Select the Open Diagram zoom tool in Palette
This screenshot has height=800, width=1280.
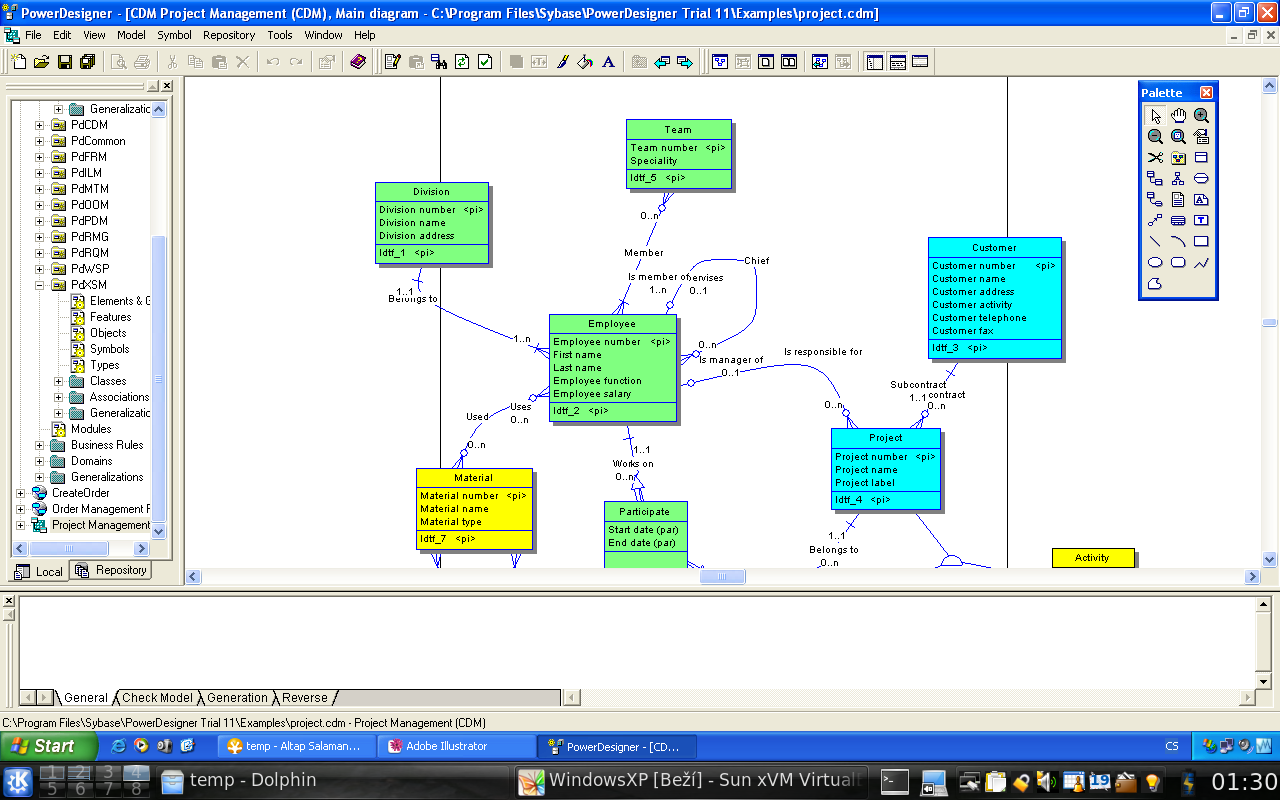(x=1178, y=136)
